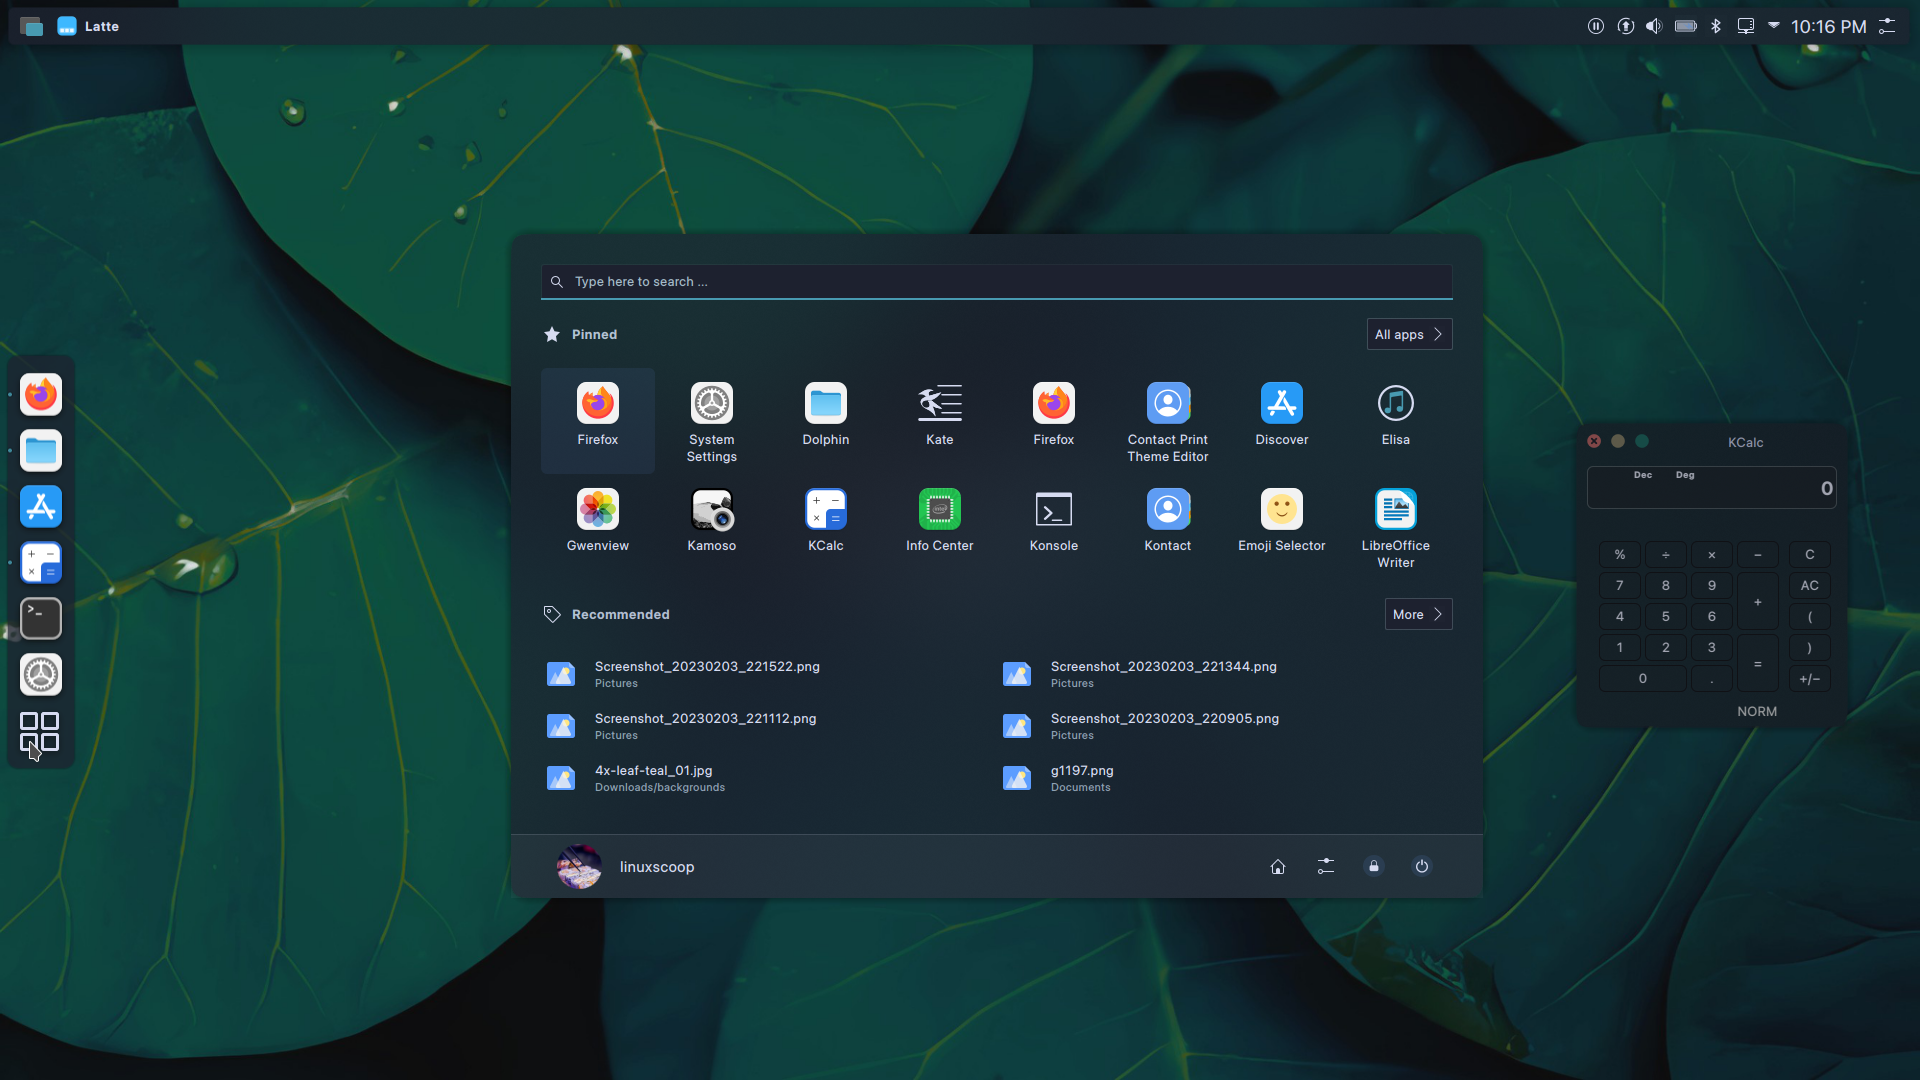Image resolution: width=1920 pixels, height=1080 pixels.
Task: Click power icon in launcher footer
Action: coord(1422,867)
